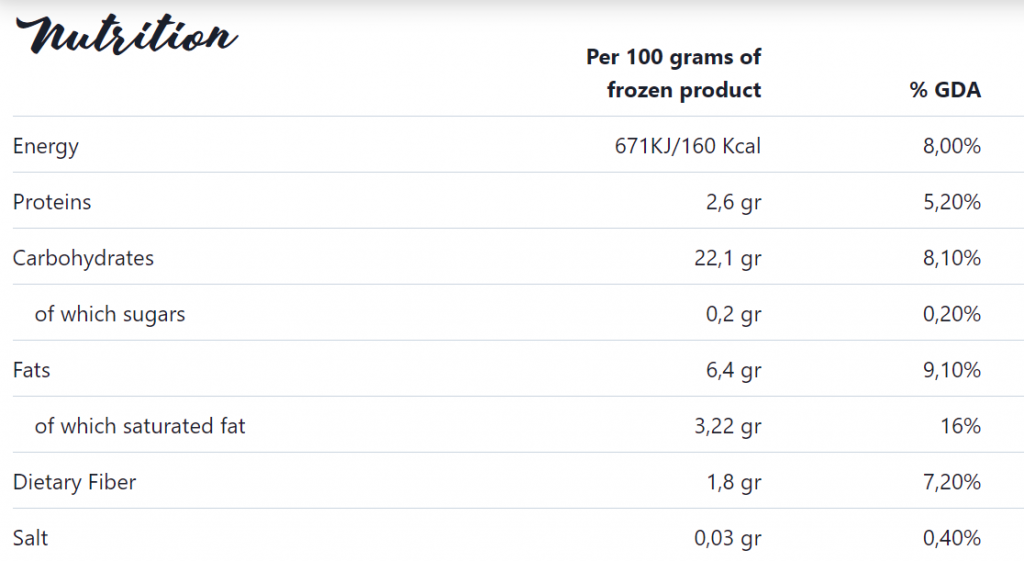Click the Nutrition script heading
The width and height of the screenshot is (1024, 561).
(x=126, y=34)
